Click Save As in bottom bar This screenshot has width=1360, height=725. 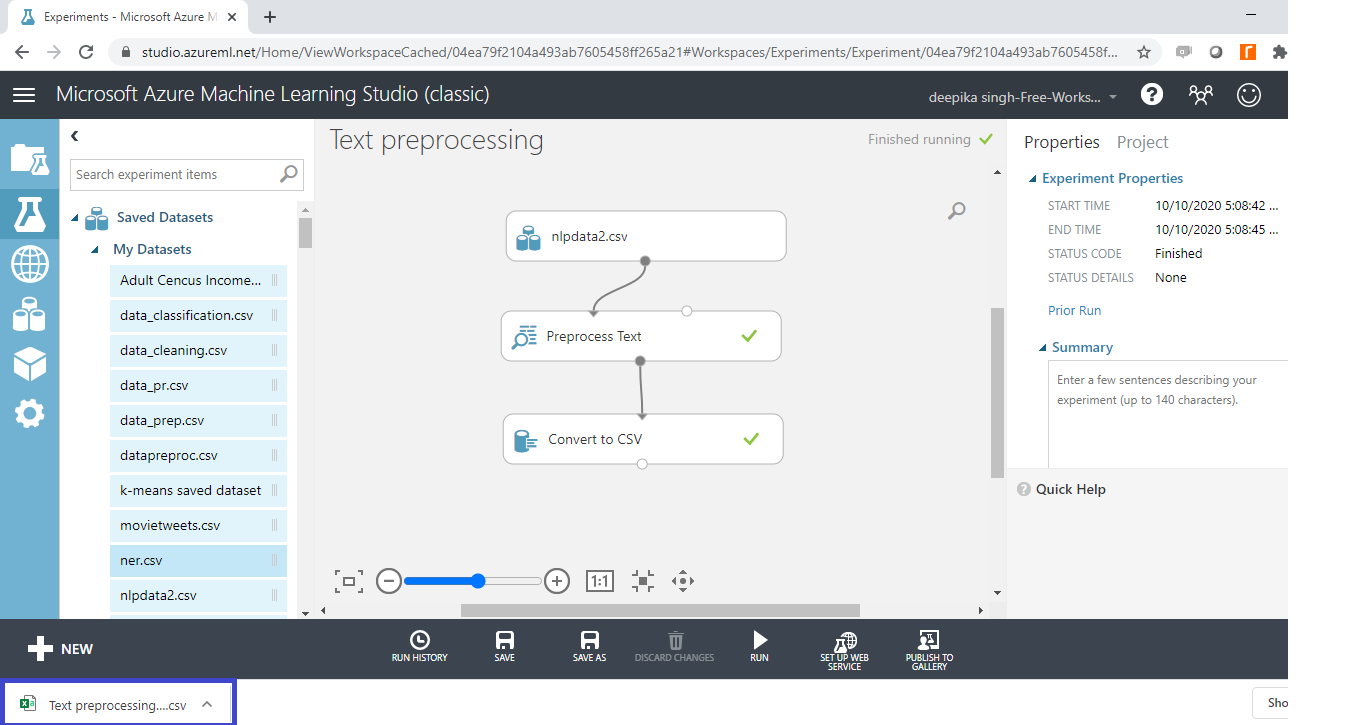click(x=590, y=647)
